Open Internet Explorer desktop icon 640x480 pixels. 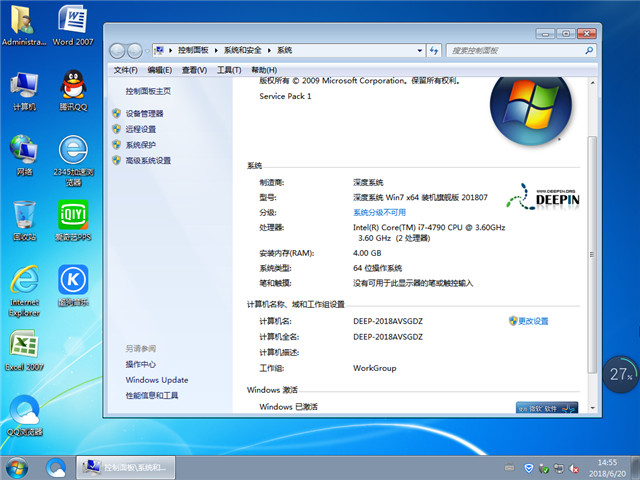pyautogui.click(x=24, y=291)
